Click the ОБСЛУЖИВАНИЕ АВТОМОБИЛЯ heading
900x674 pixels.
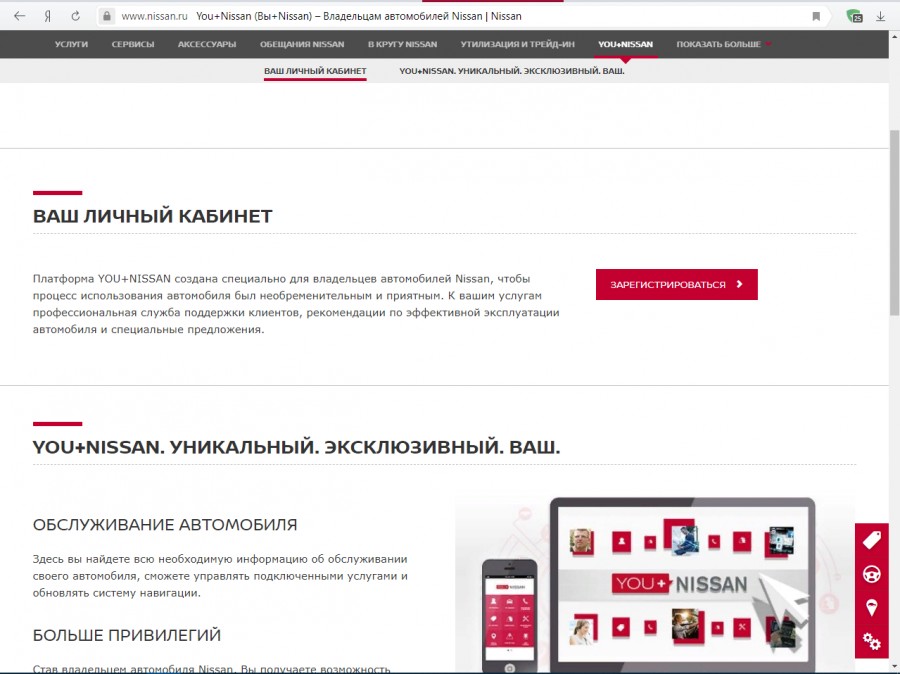click(165, 525)
